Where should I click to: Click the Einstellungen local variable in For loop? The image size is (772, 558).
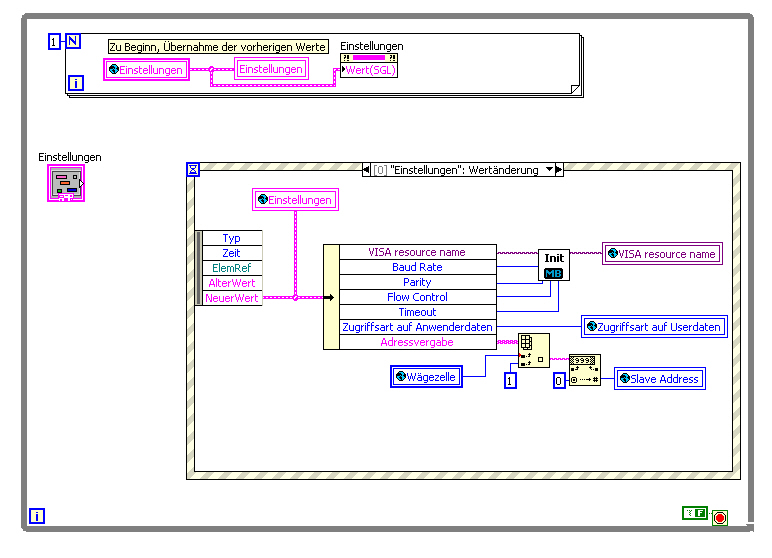tap(271, 69)
